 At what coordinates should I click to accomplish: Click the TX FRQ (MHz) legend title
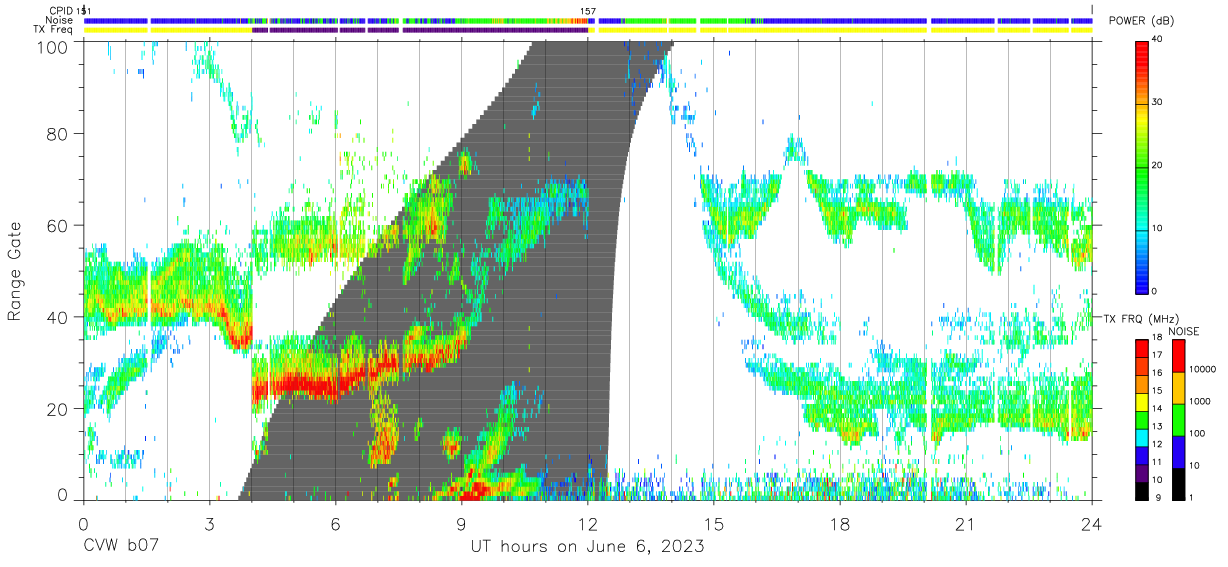tap(1140, 318)
